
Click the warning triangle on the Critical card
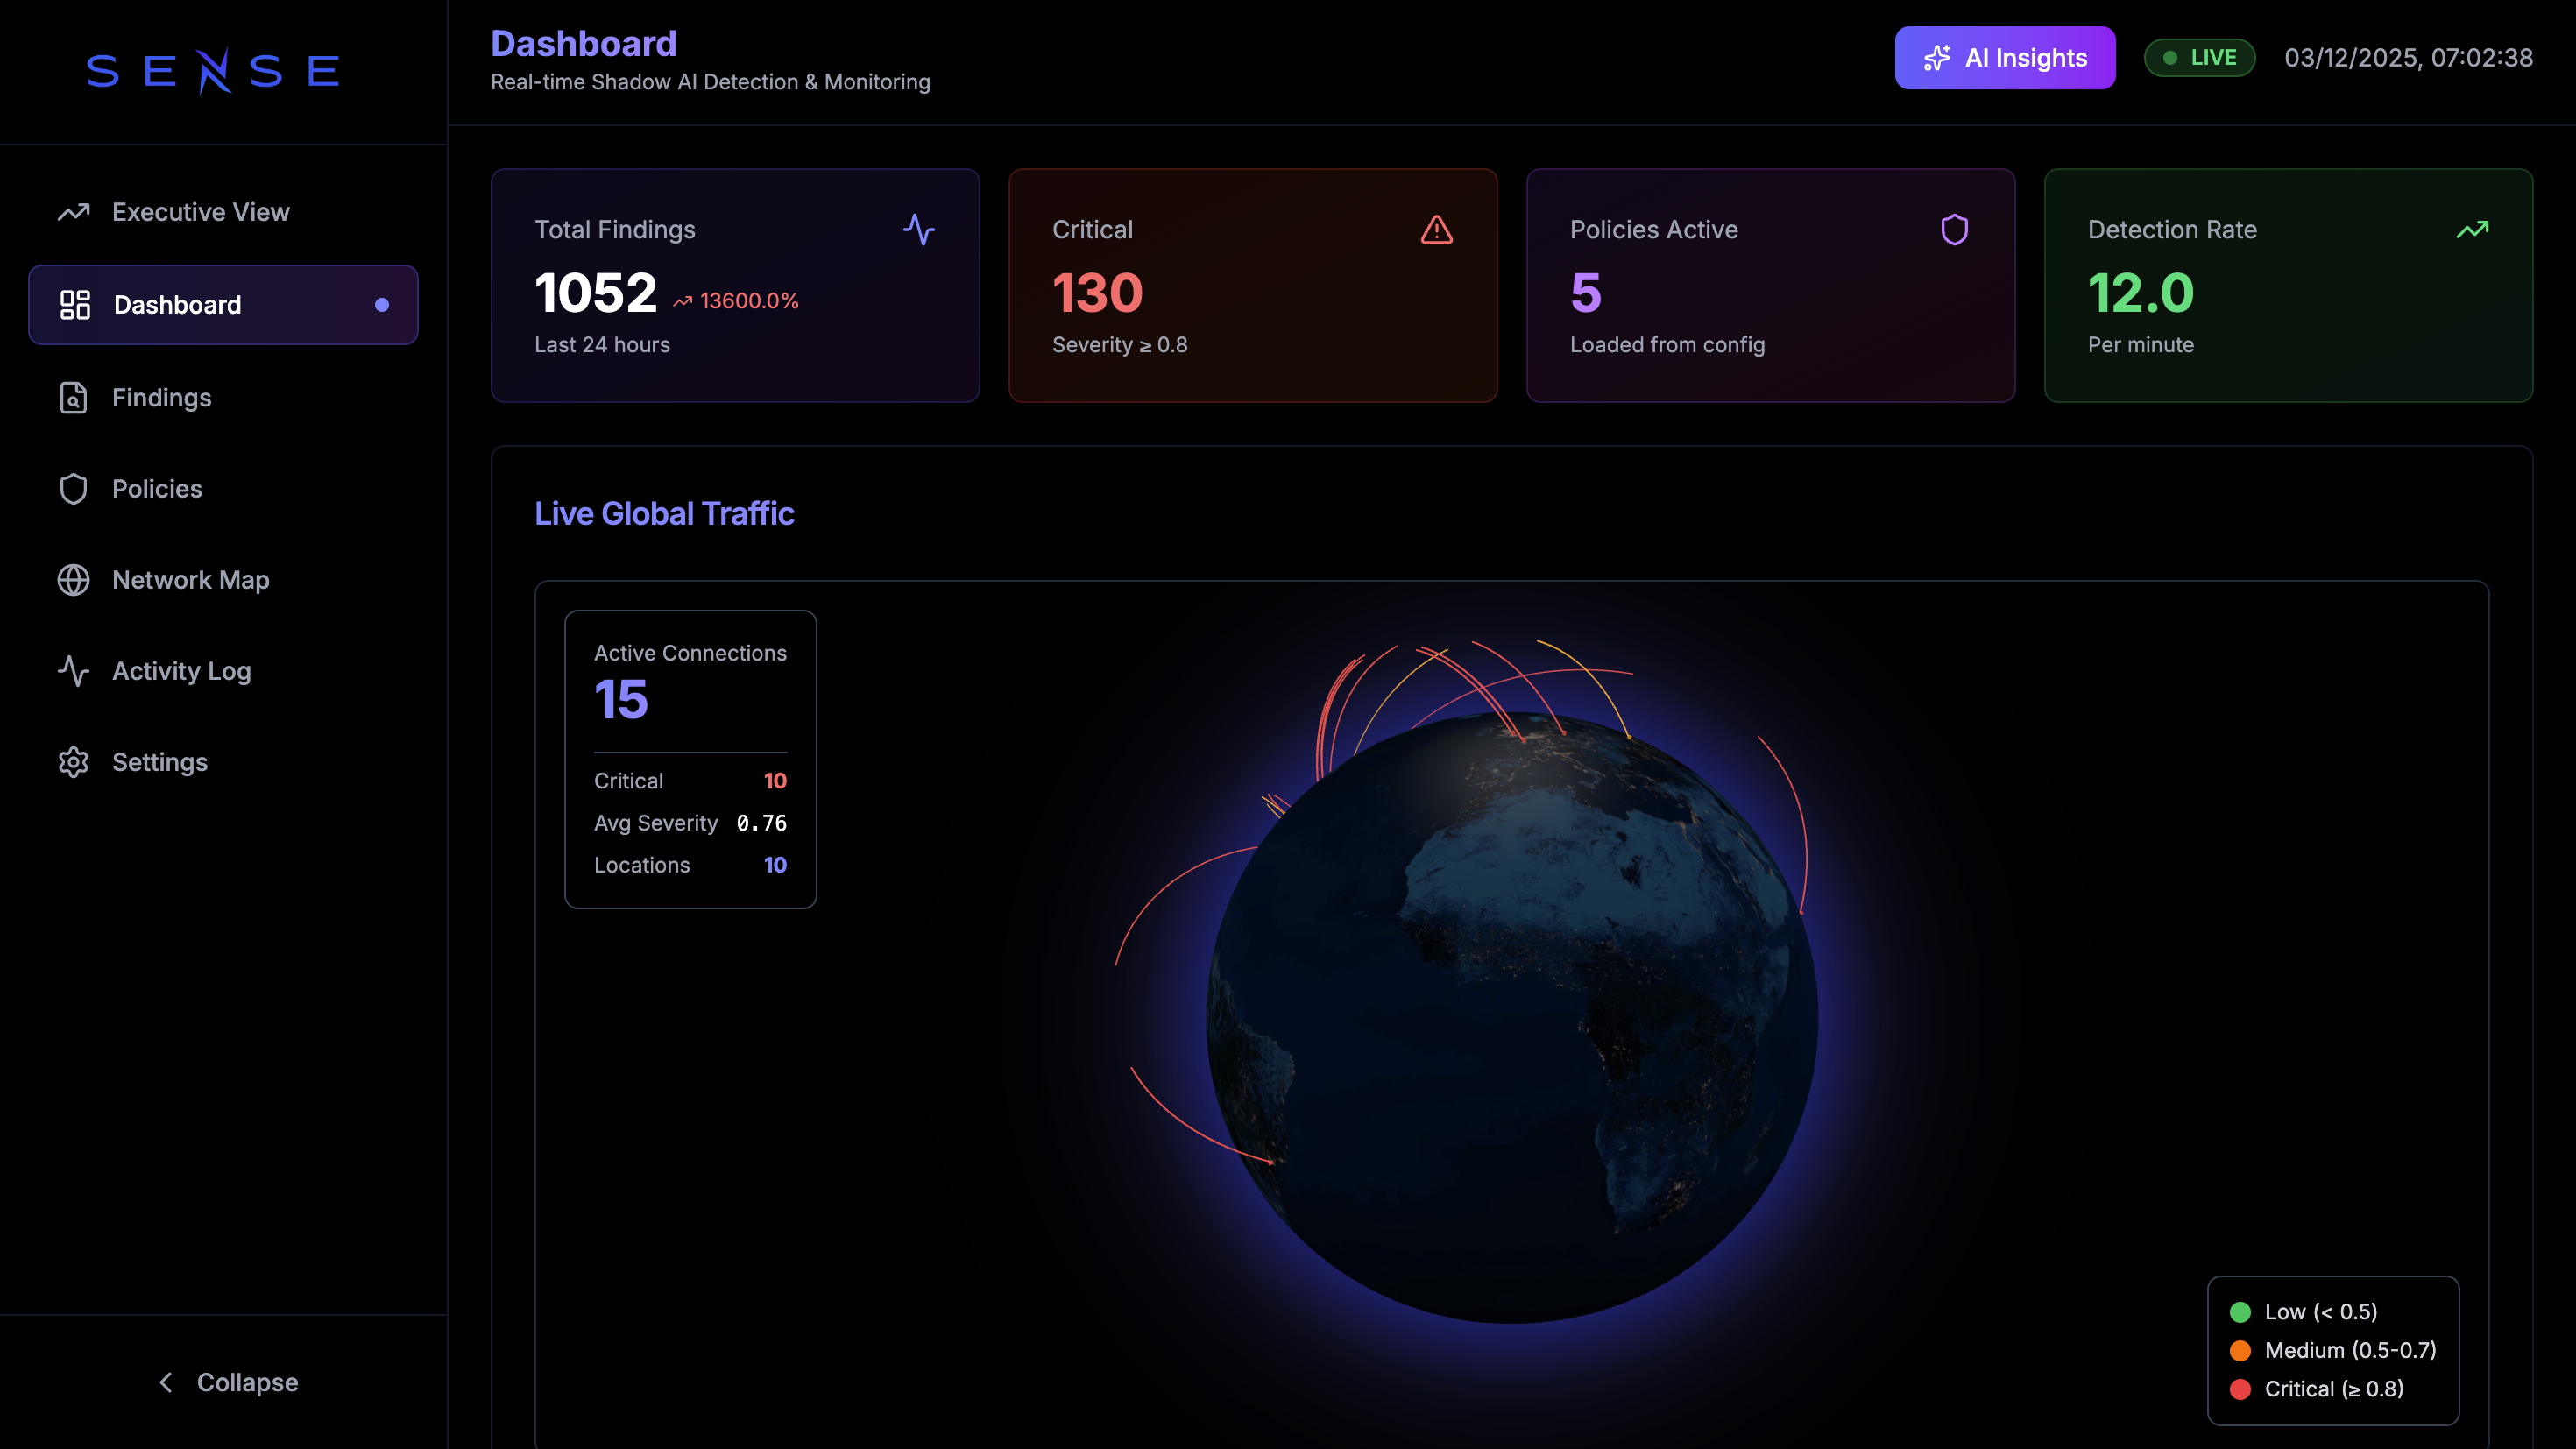click(1437, 229)
